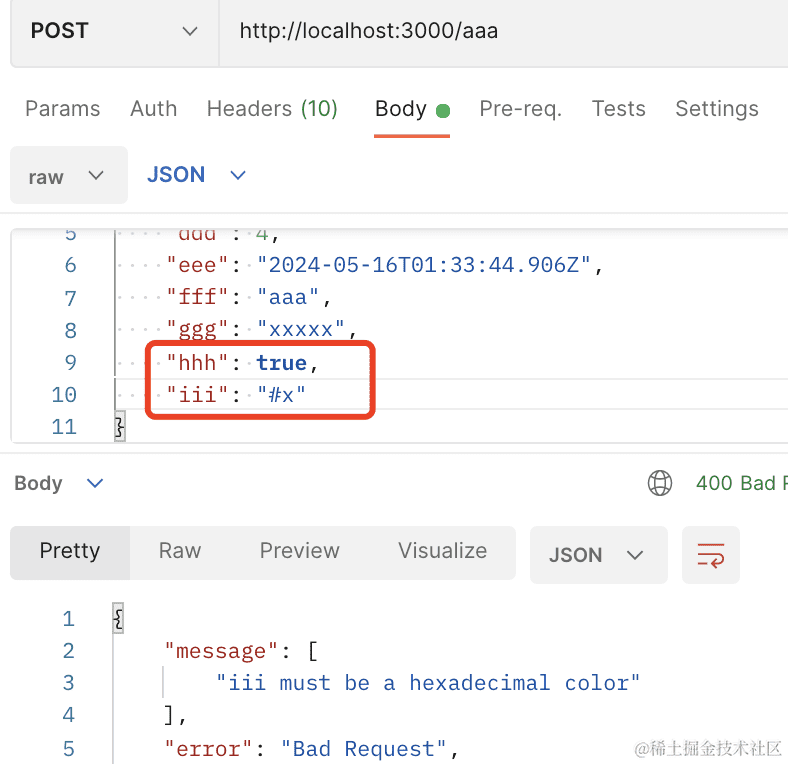The width and height of the screenshot is (788, 764).
Task: Open the response JSON format dropdown
Action: (x=597, y=555)
